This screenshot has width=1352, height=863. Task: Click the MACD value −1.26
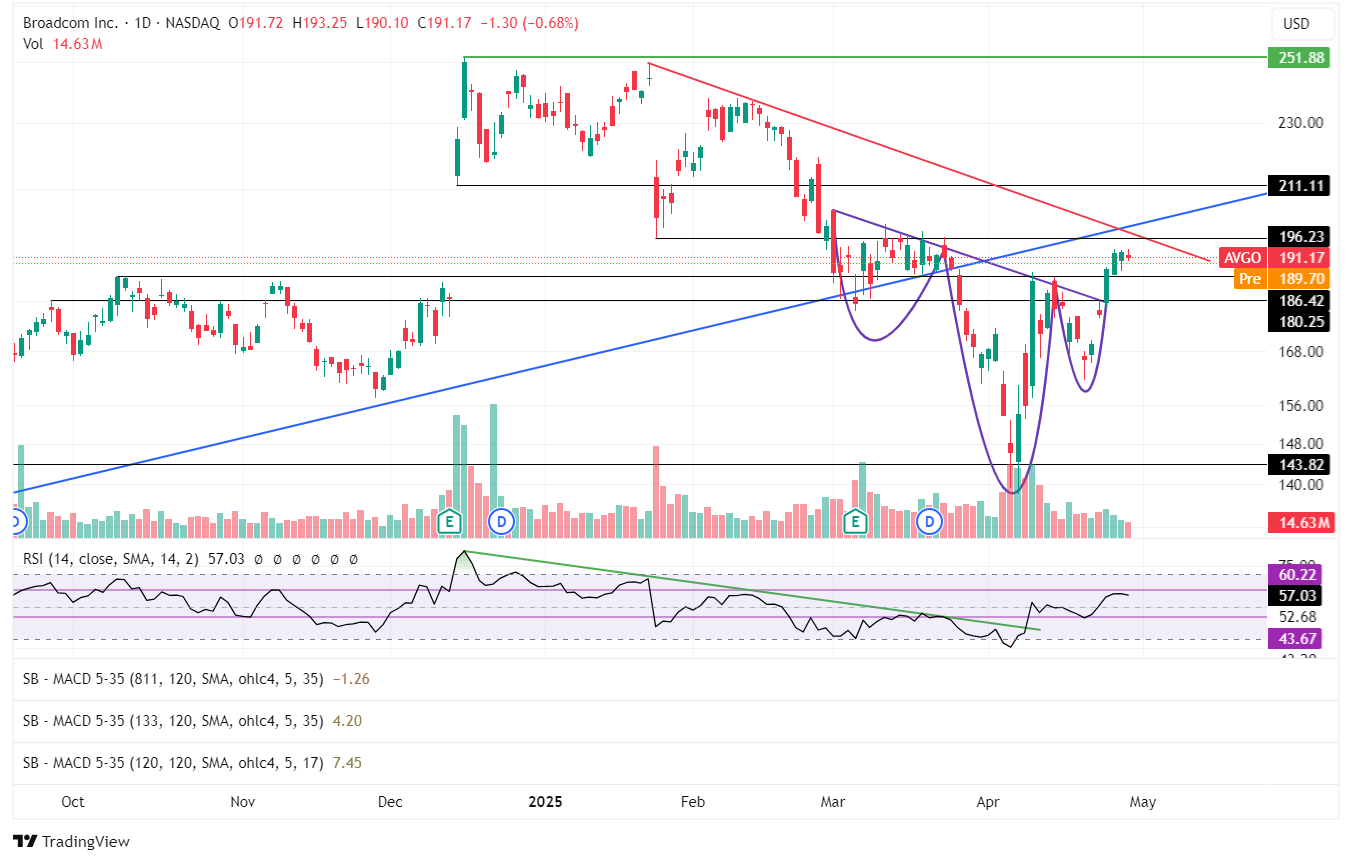350,679
